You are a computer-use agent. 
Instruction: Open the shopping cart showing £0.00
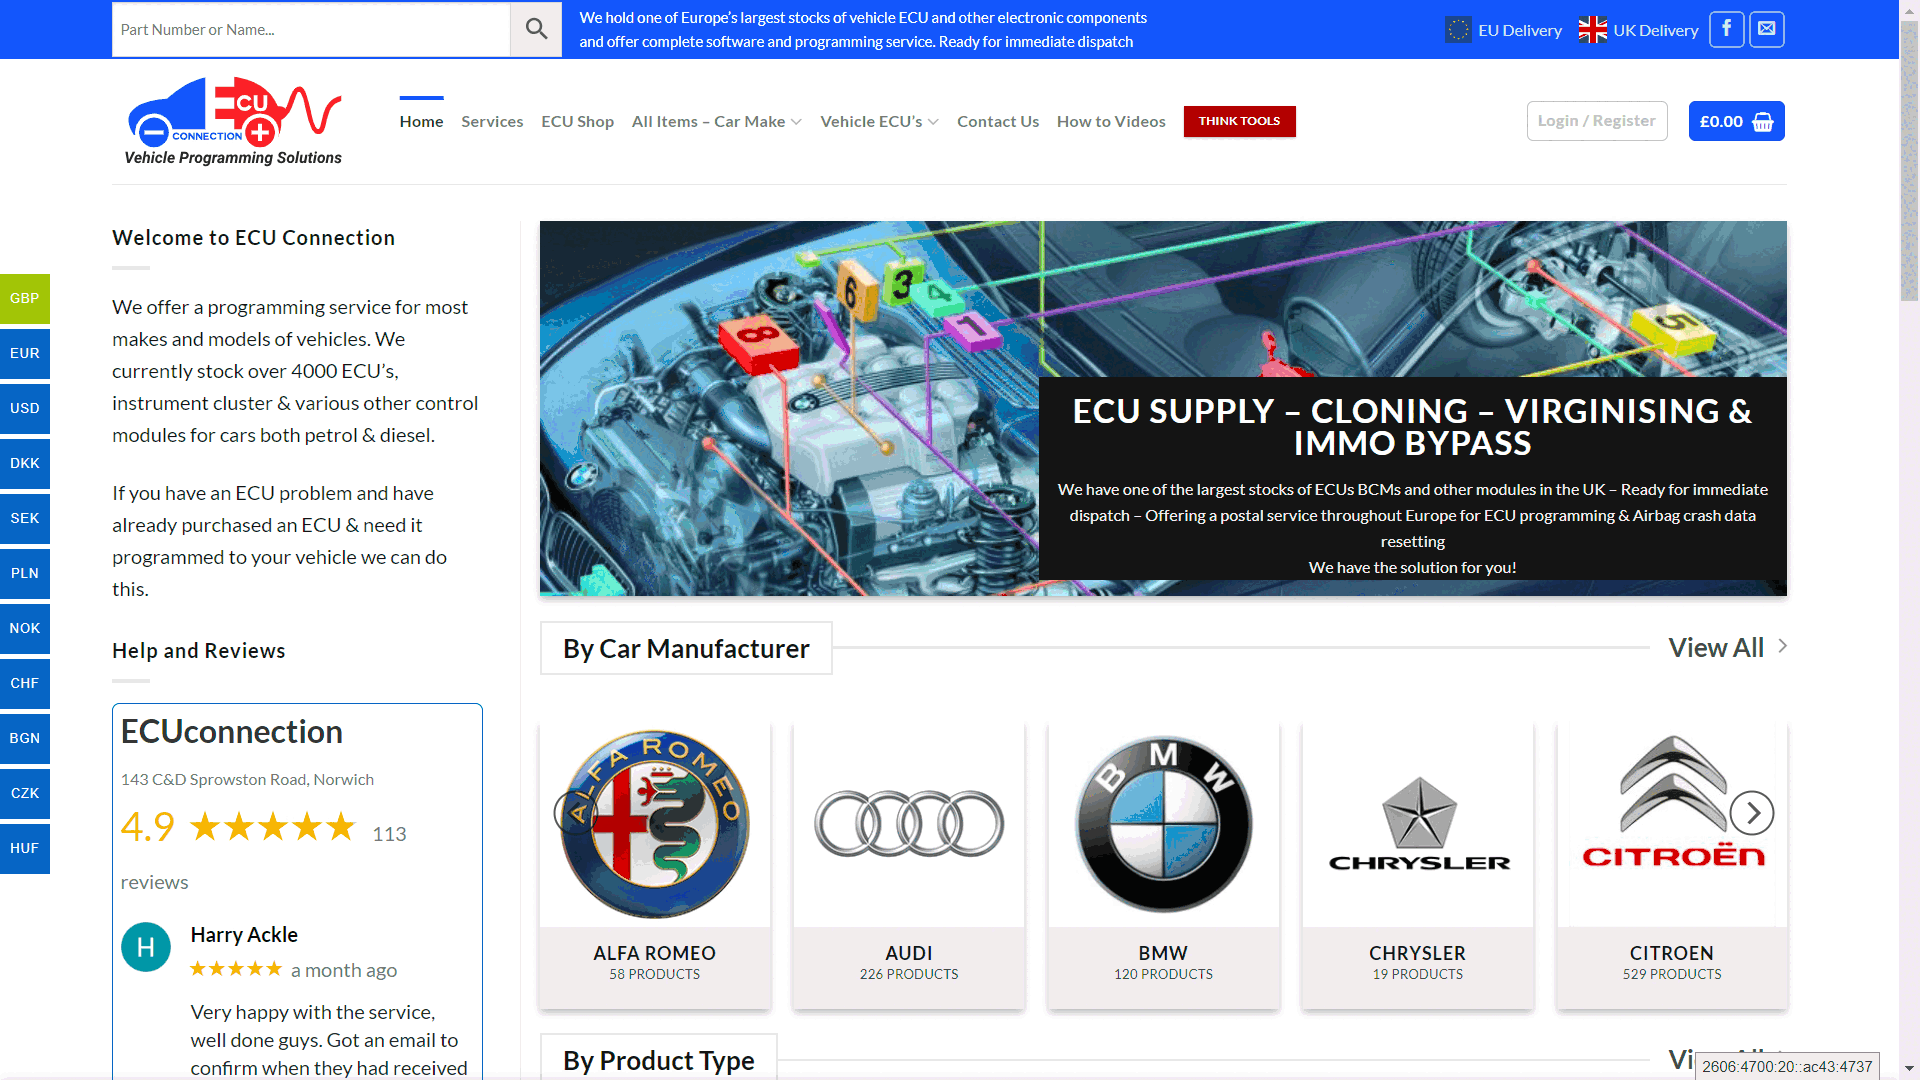(x=1736, y=121)
